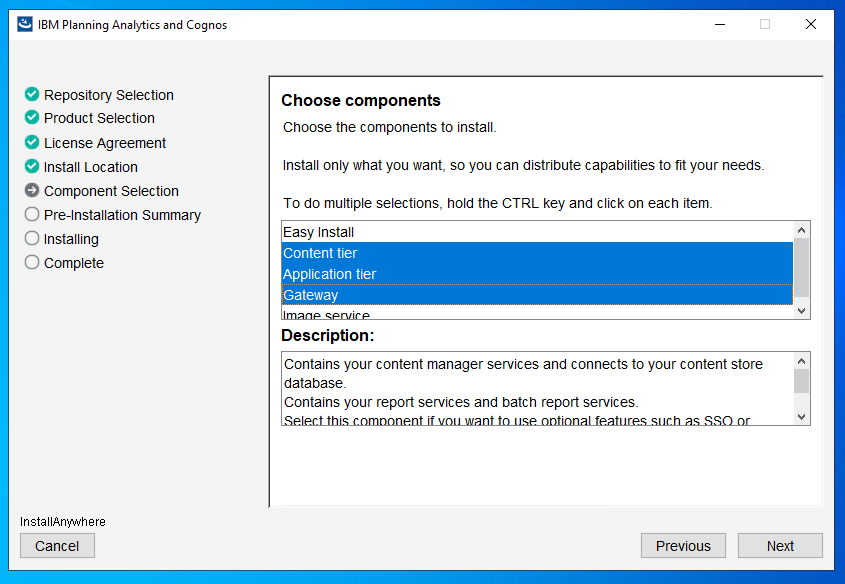Screen dimensions: 845x584
Task: Click the Description box scroll up arrow
Action: click(801, 361)
